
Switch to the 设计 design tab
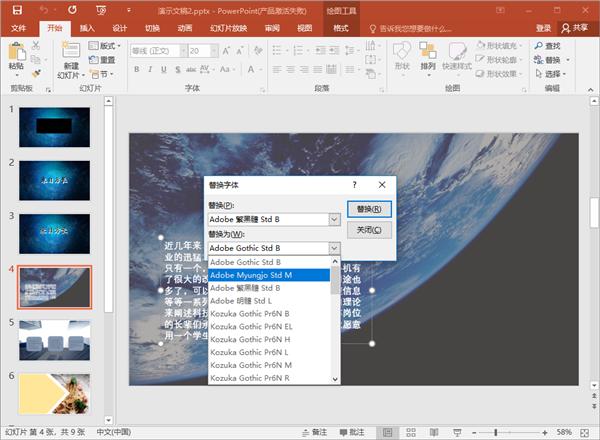119,28
